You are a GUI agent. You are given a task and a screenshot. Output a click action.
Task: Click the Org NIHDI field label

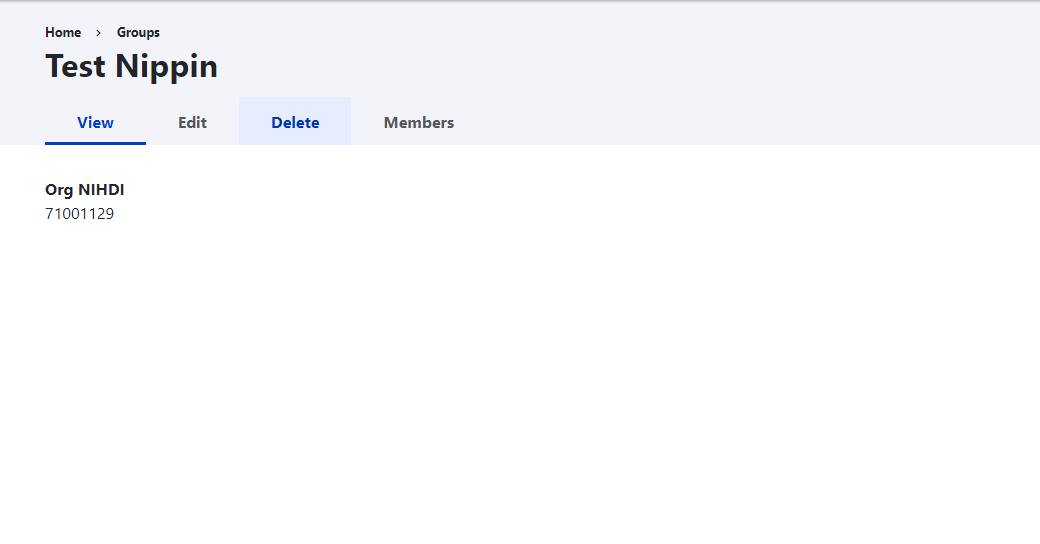pyautogui.click(x=85, y=190)
